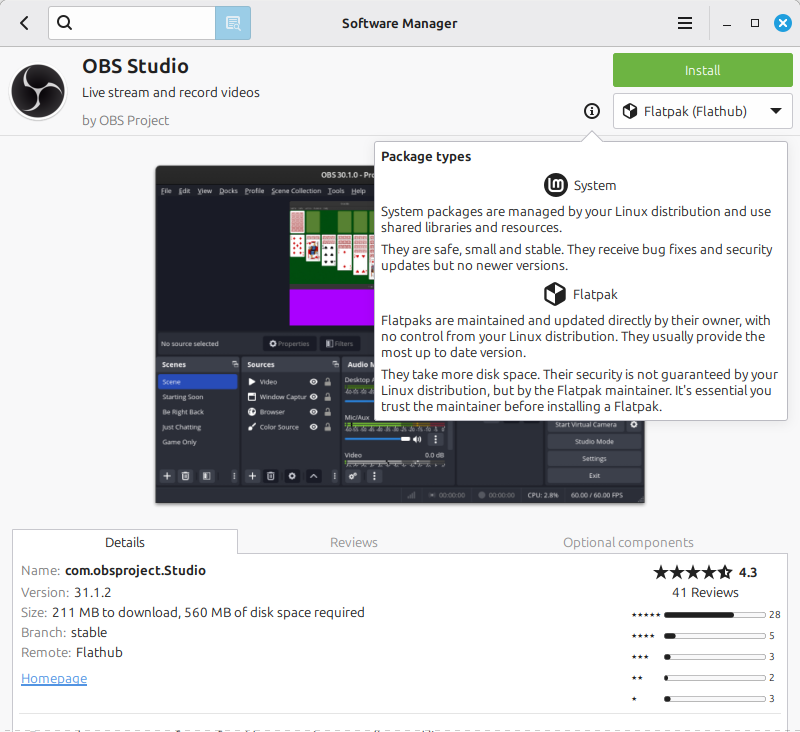The image size is (800, 732).
Task: Switch to the Reviews tab
Action: pyautogui.click(x=354, y=542)
